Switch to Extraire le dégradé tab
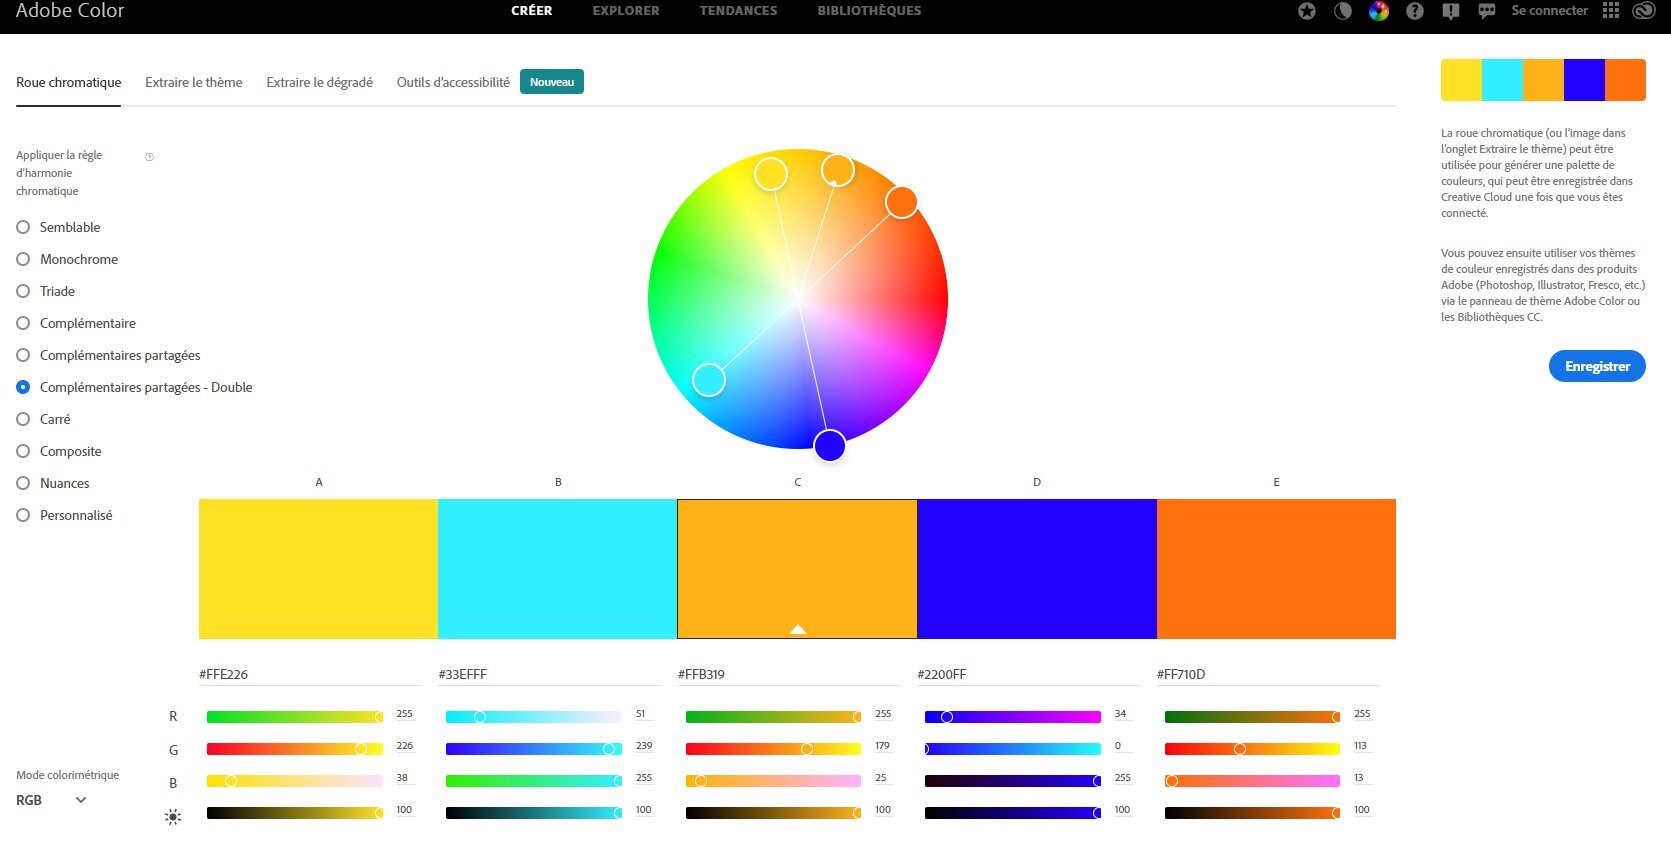 (x=319, y=82)
